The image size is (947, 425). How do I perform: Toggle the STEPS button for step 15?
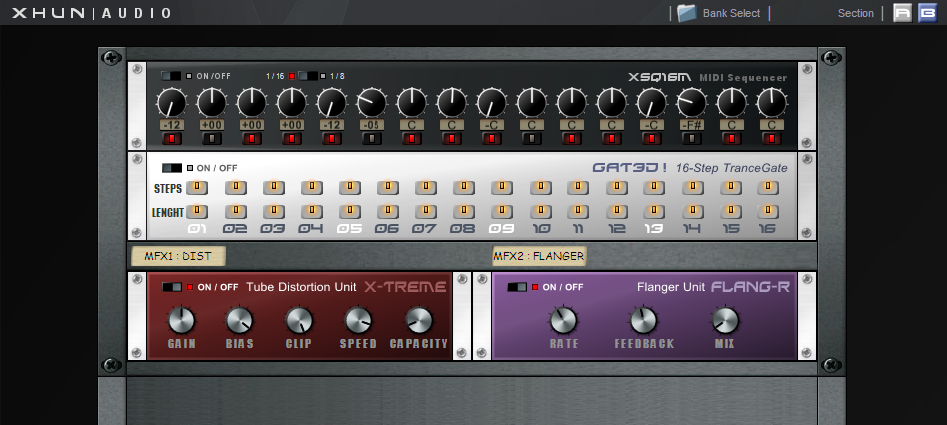pos(731,188)
